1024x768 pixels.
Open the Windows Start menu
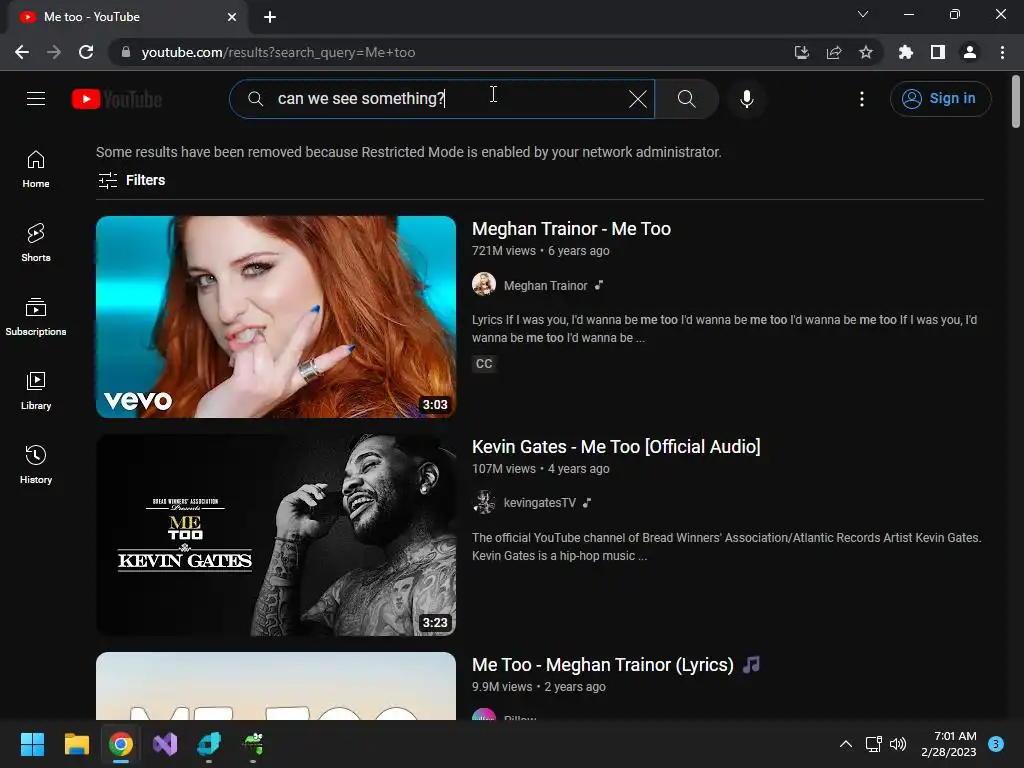(x=32, y=744)
